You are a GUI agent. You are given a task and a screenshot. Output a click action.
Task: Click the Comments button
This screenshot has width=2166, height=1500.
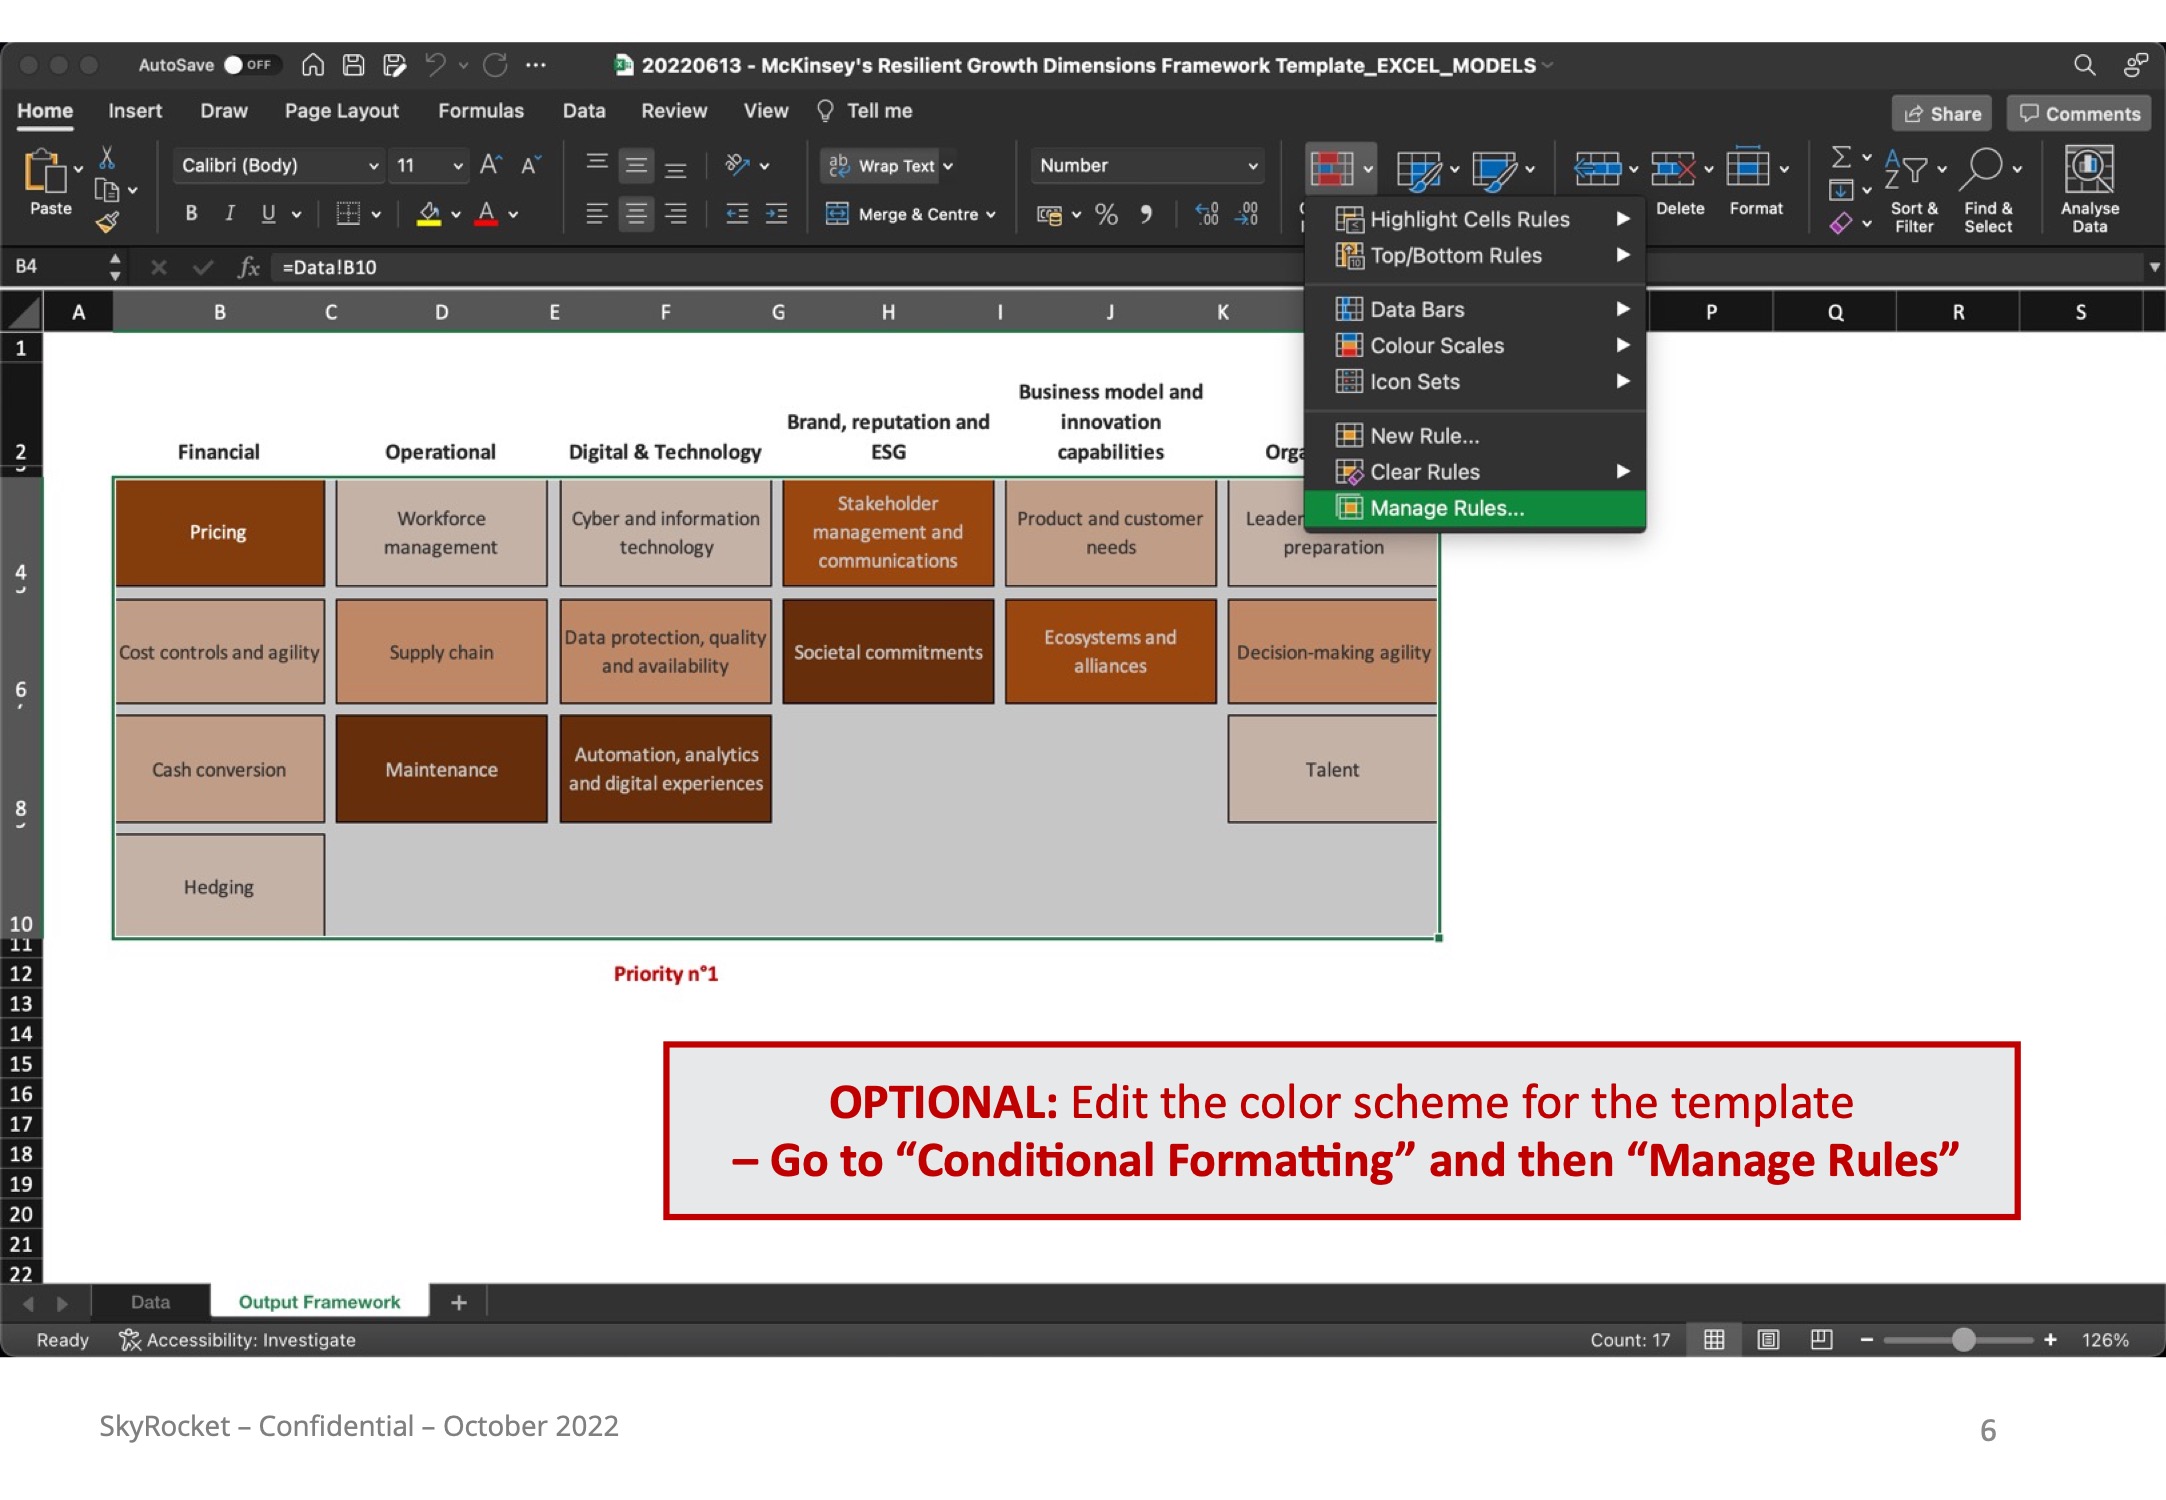point(2080,114)
